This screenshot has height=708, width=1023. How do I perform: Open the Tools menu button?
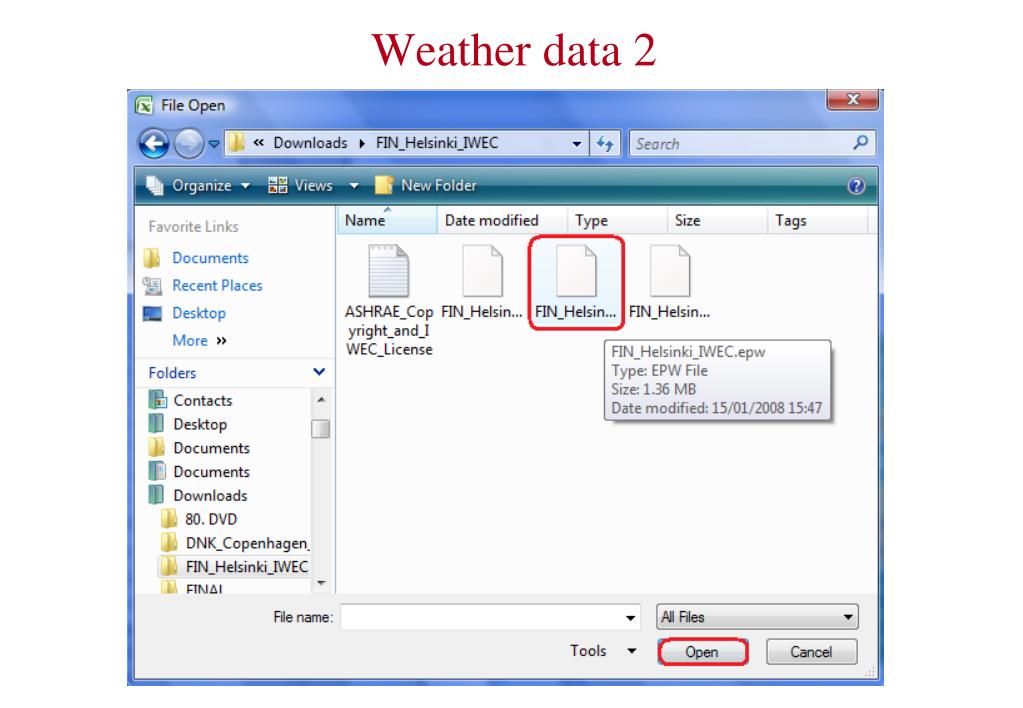pos(602,651)
